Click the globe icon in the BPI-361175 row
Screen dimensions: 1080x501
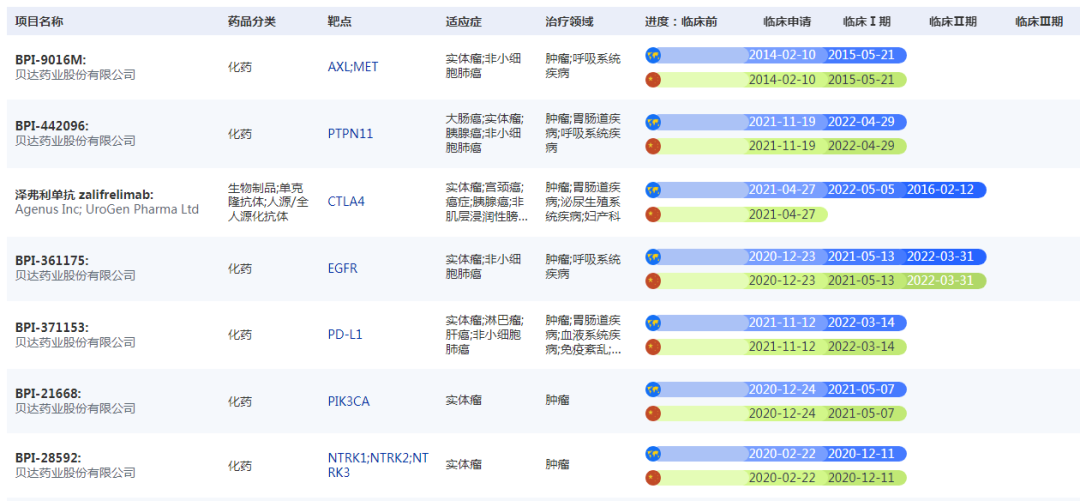653,257
